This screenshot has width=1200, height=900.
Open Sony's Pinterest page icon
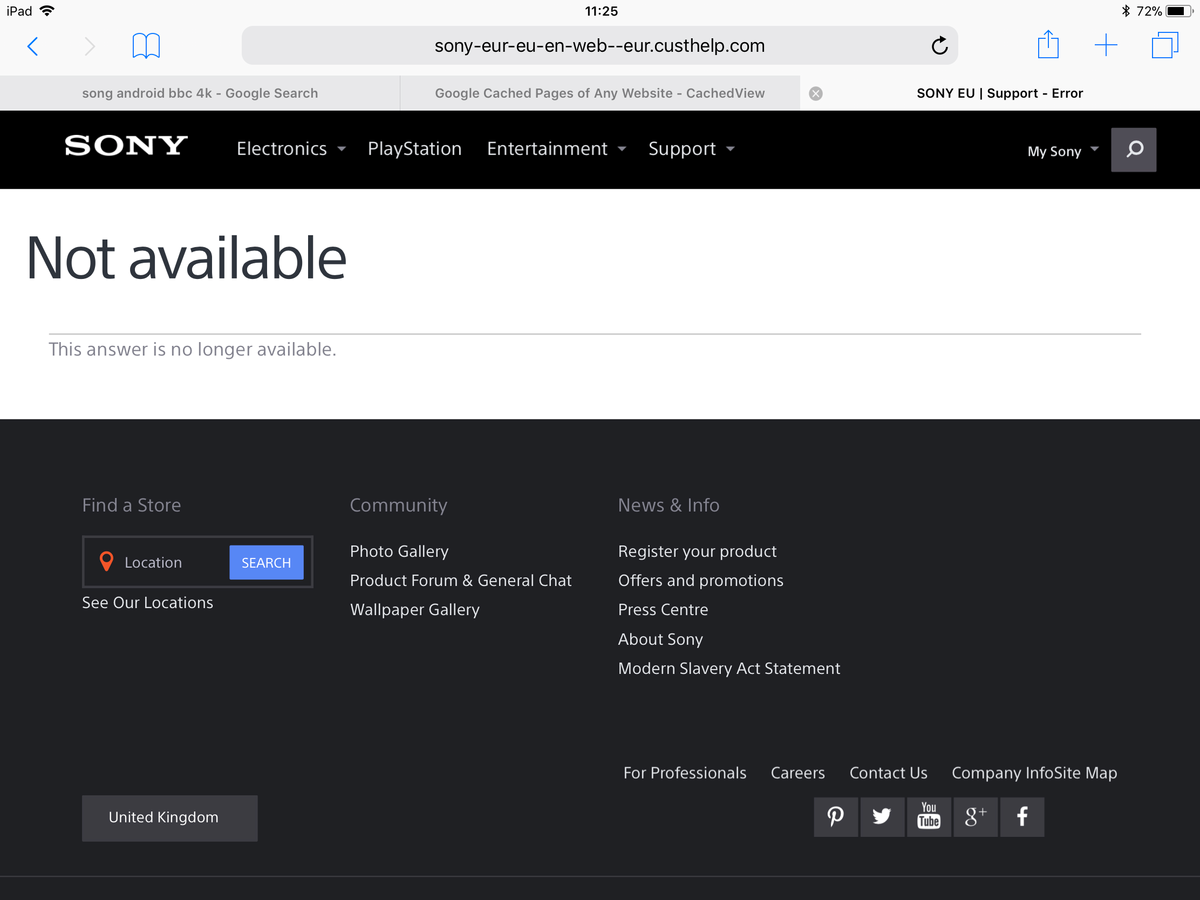[x=835, y=817]
